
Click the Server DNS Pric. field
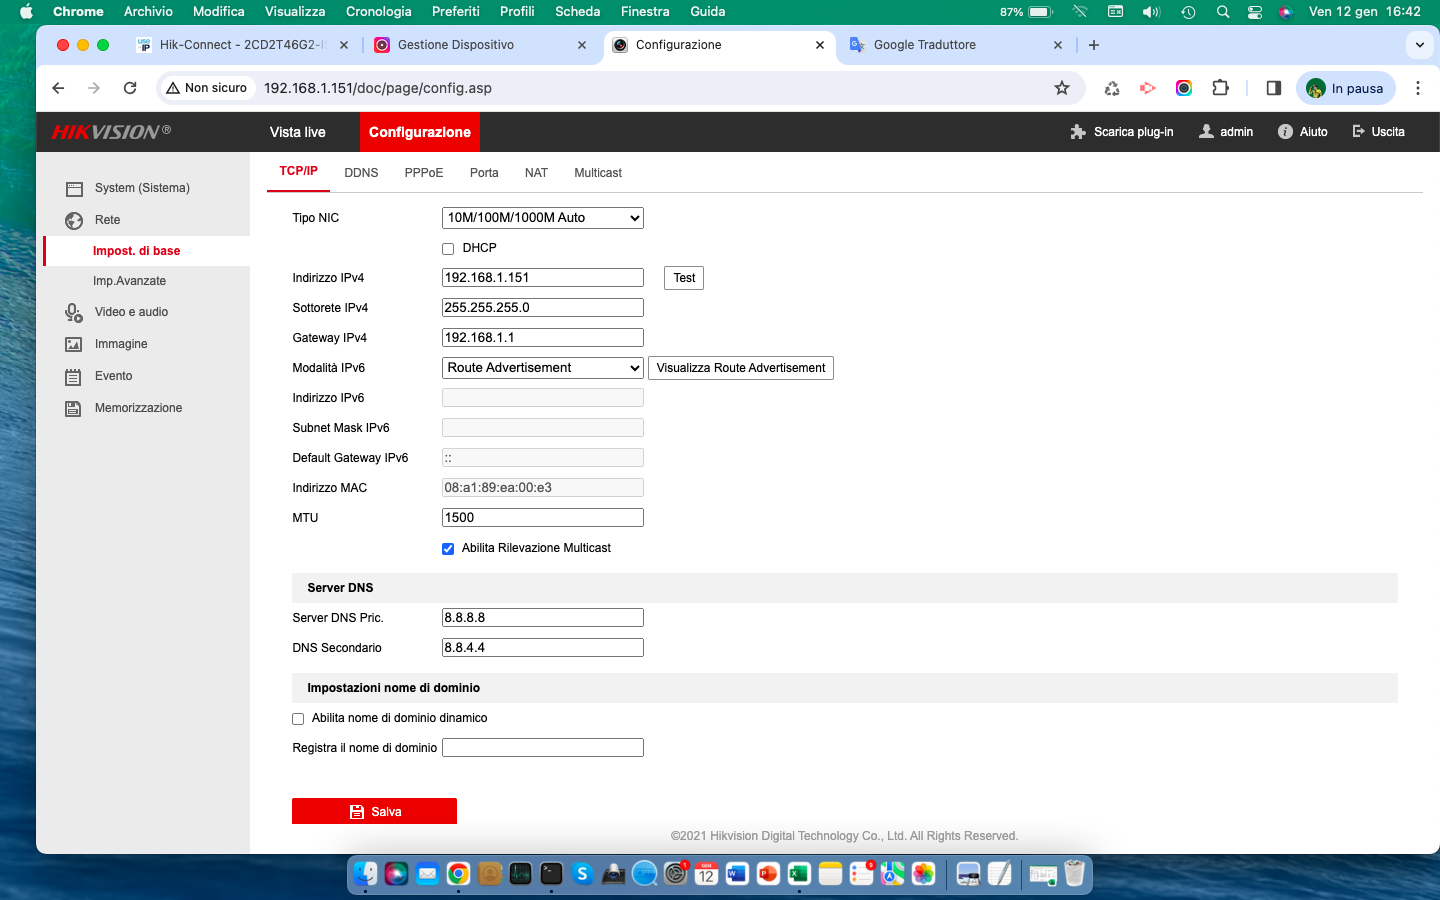point(542,618)
